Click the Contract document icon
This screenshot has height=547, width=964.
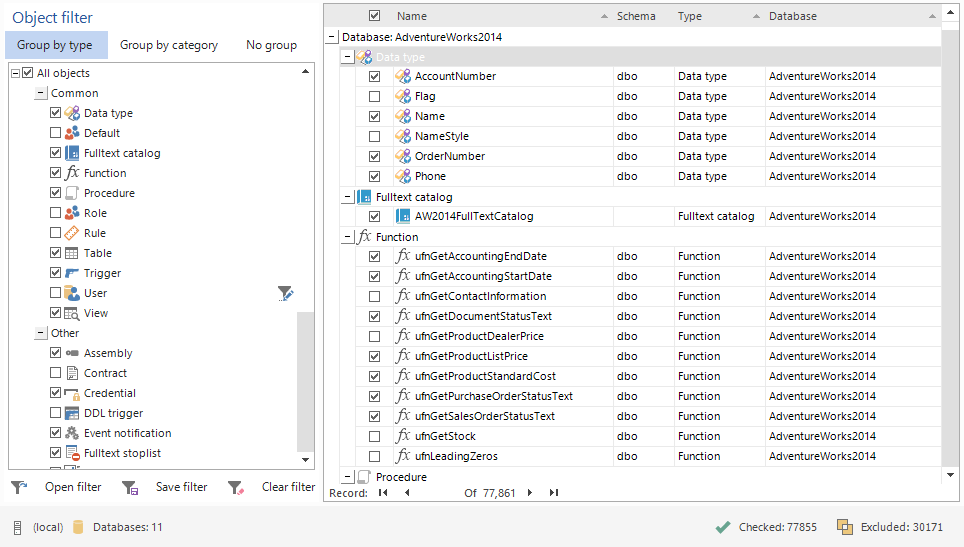[x=72, y=373]
